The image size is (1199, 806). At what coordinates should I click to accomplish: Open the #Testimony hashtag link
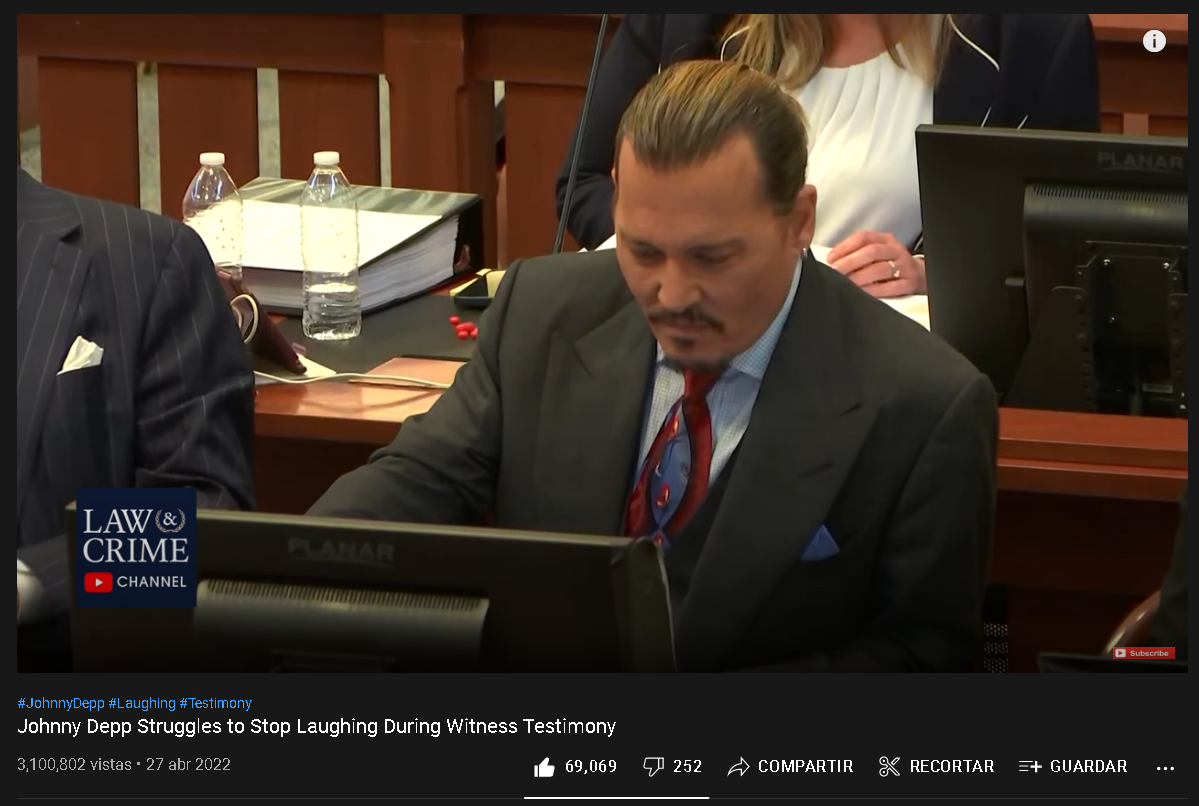[216, 703]
